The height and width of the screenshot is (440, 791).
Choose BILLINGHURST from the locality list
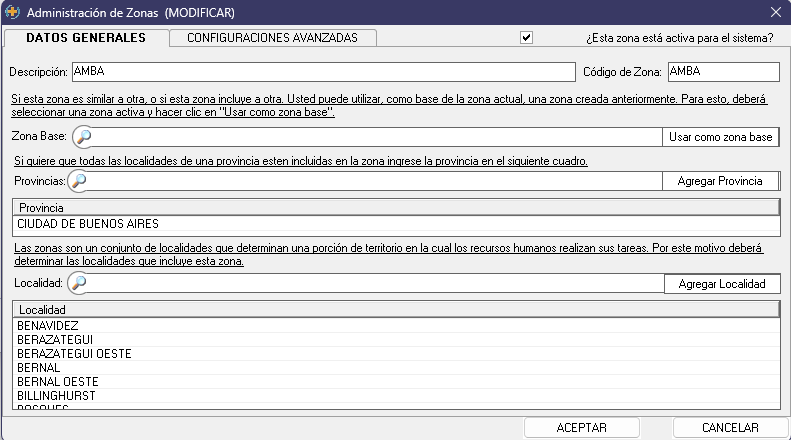coord(56,396)
